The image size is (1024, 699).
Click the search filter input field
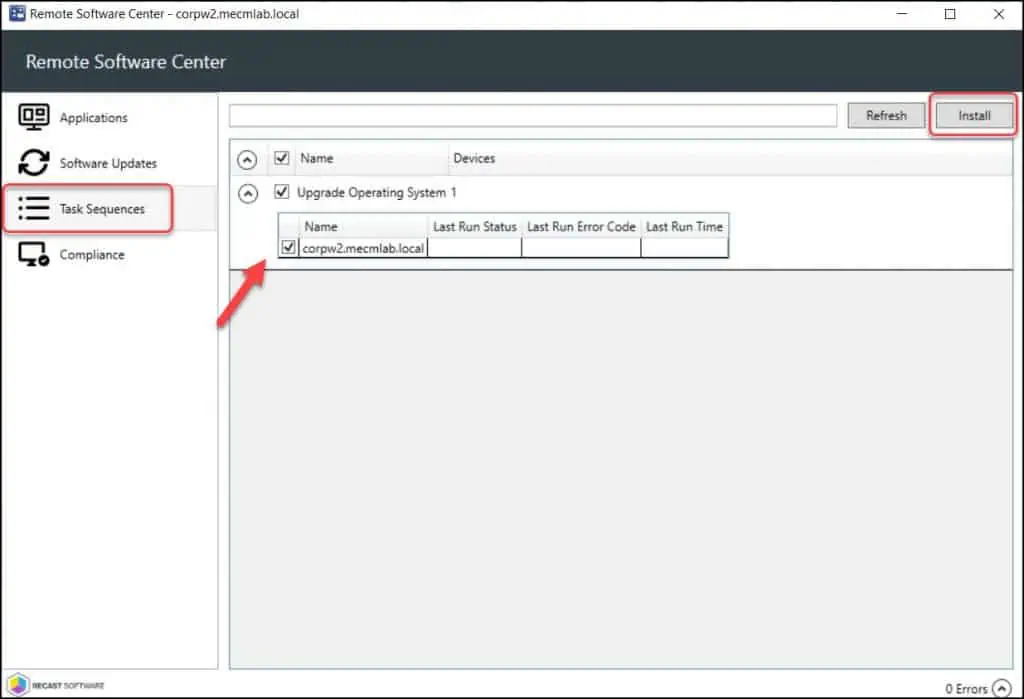[x=533, y=116]
